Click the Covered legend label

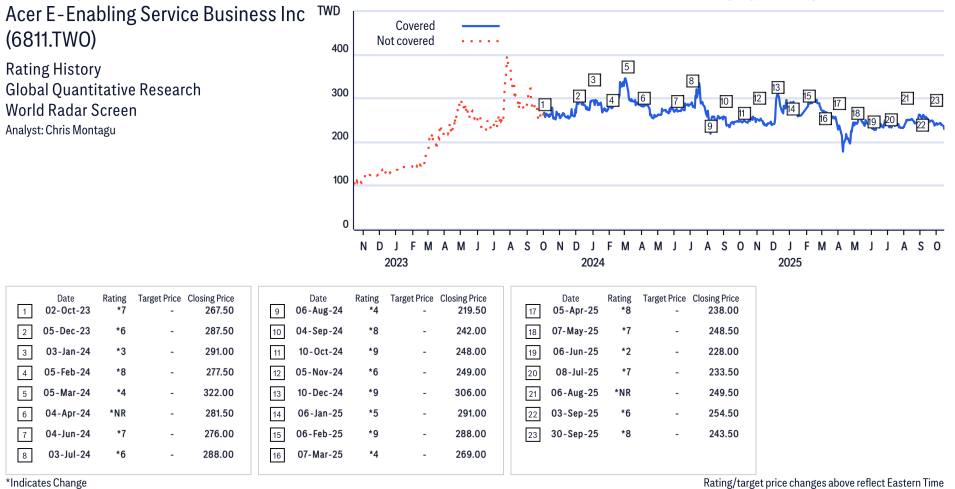[415, 26]
